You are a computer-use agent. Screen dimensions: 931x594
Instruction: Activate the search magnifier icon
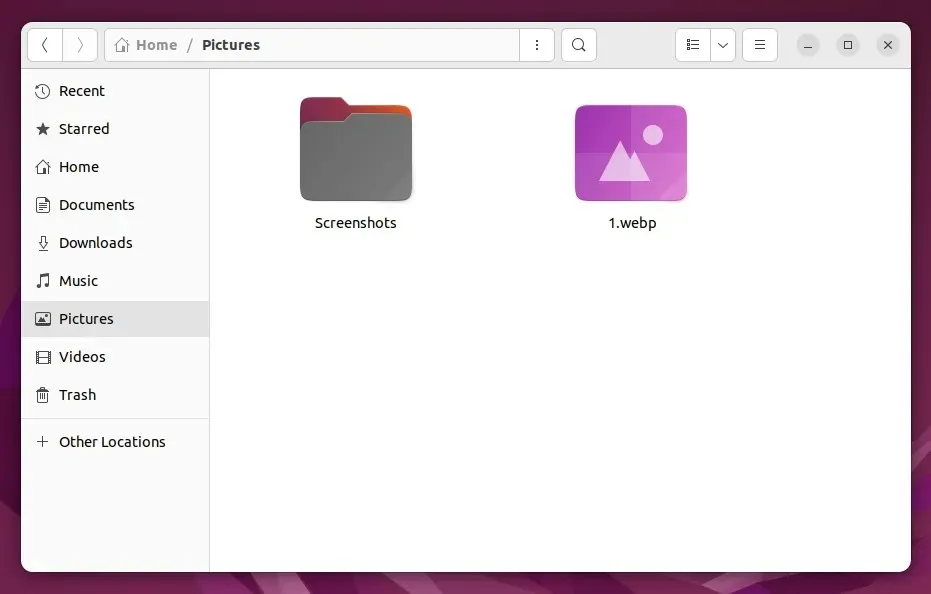[x=578, y=45]
